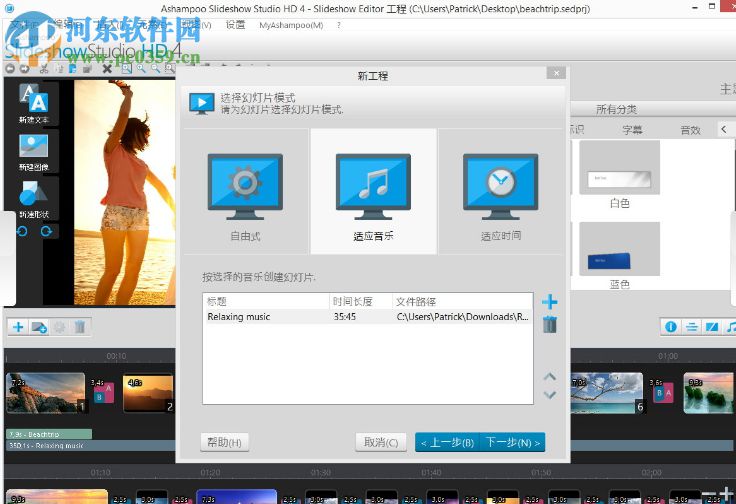Sort by the 文件路径 column header

(x=462, y=301)
